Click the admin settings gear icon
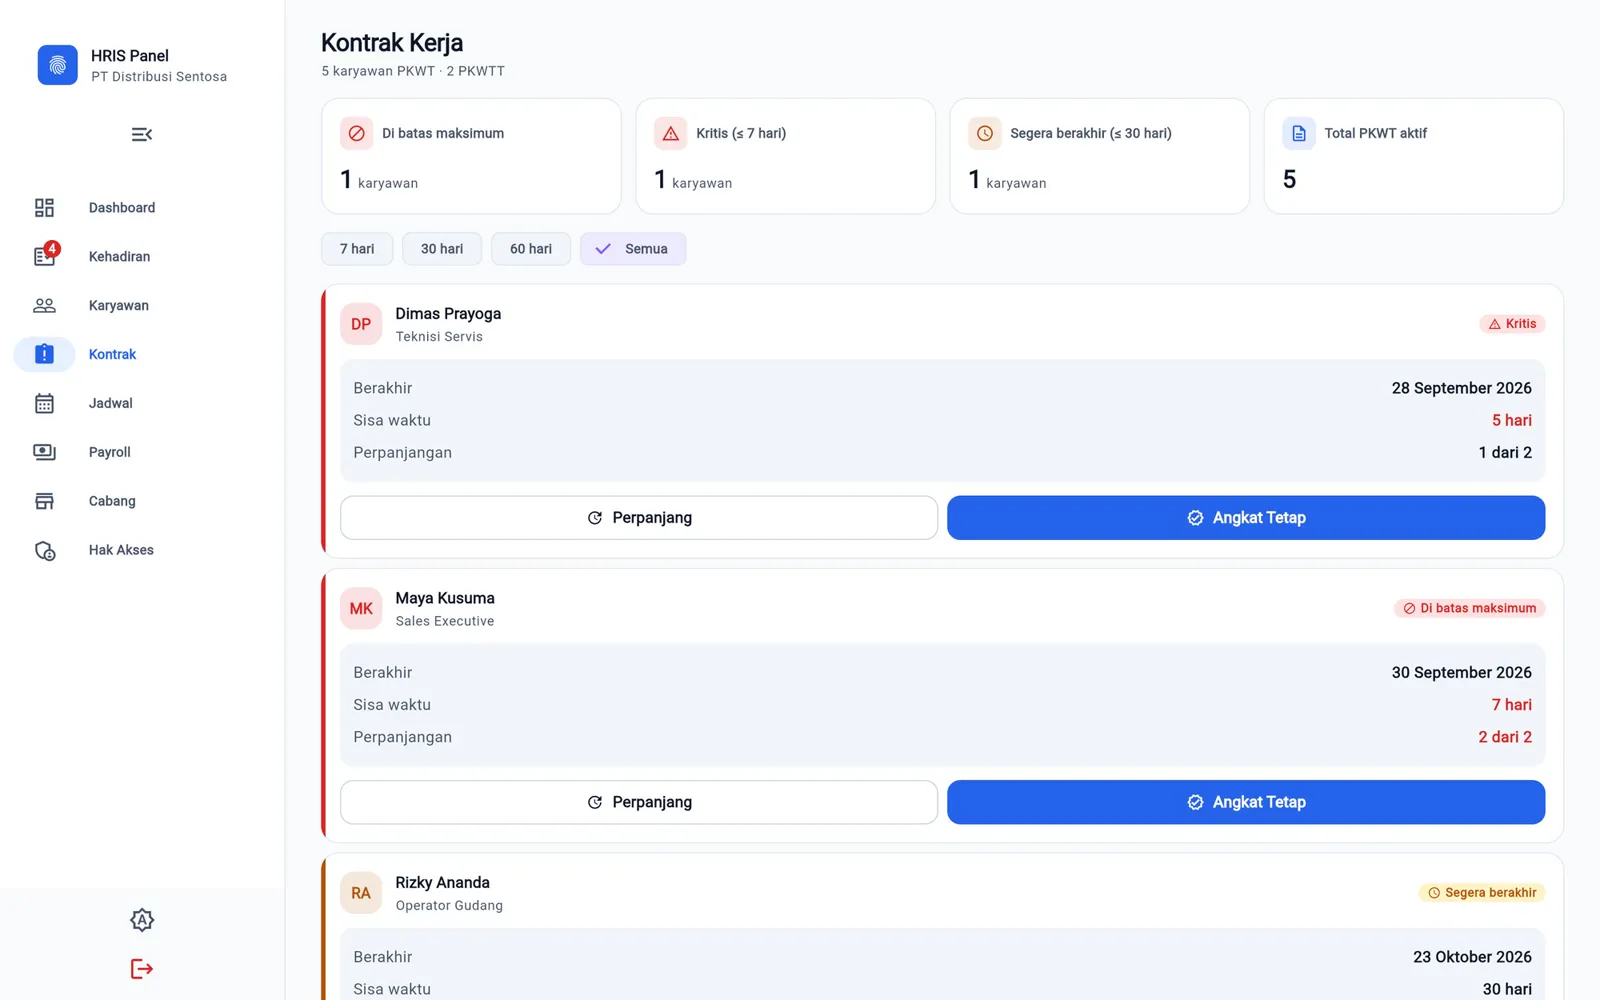Image resolution: width=1600 pixels, height=1000 pixels. pos(142,920)
